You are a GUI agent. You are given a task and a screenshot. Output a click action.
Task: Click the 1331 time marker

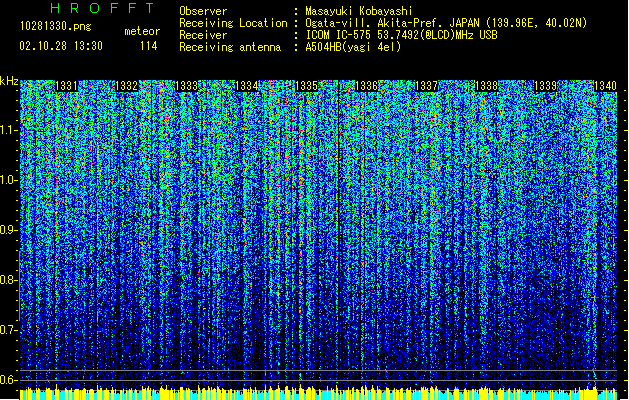click(x=68, y=87)
